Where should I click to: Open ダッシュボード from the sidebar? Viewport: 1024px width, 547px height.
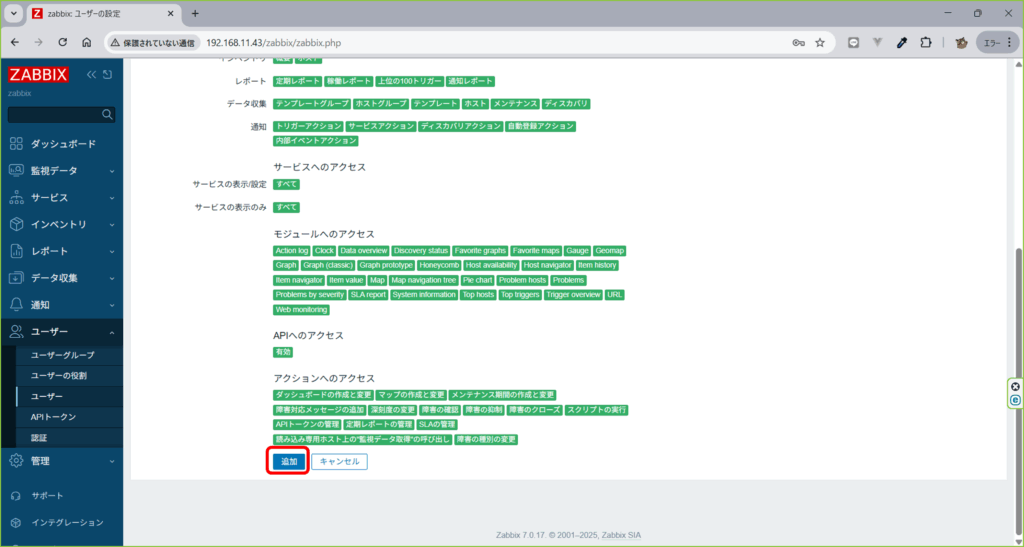[62, 144]
